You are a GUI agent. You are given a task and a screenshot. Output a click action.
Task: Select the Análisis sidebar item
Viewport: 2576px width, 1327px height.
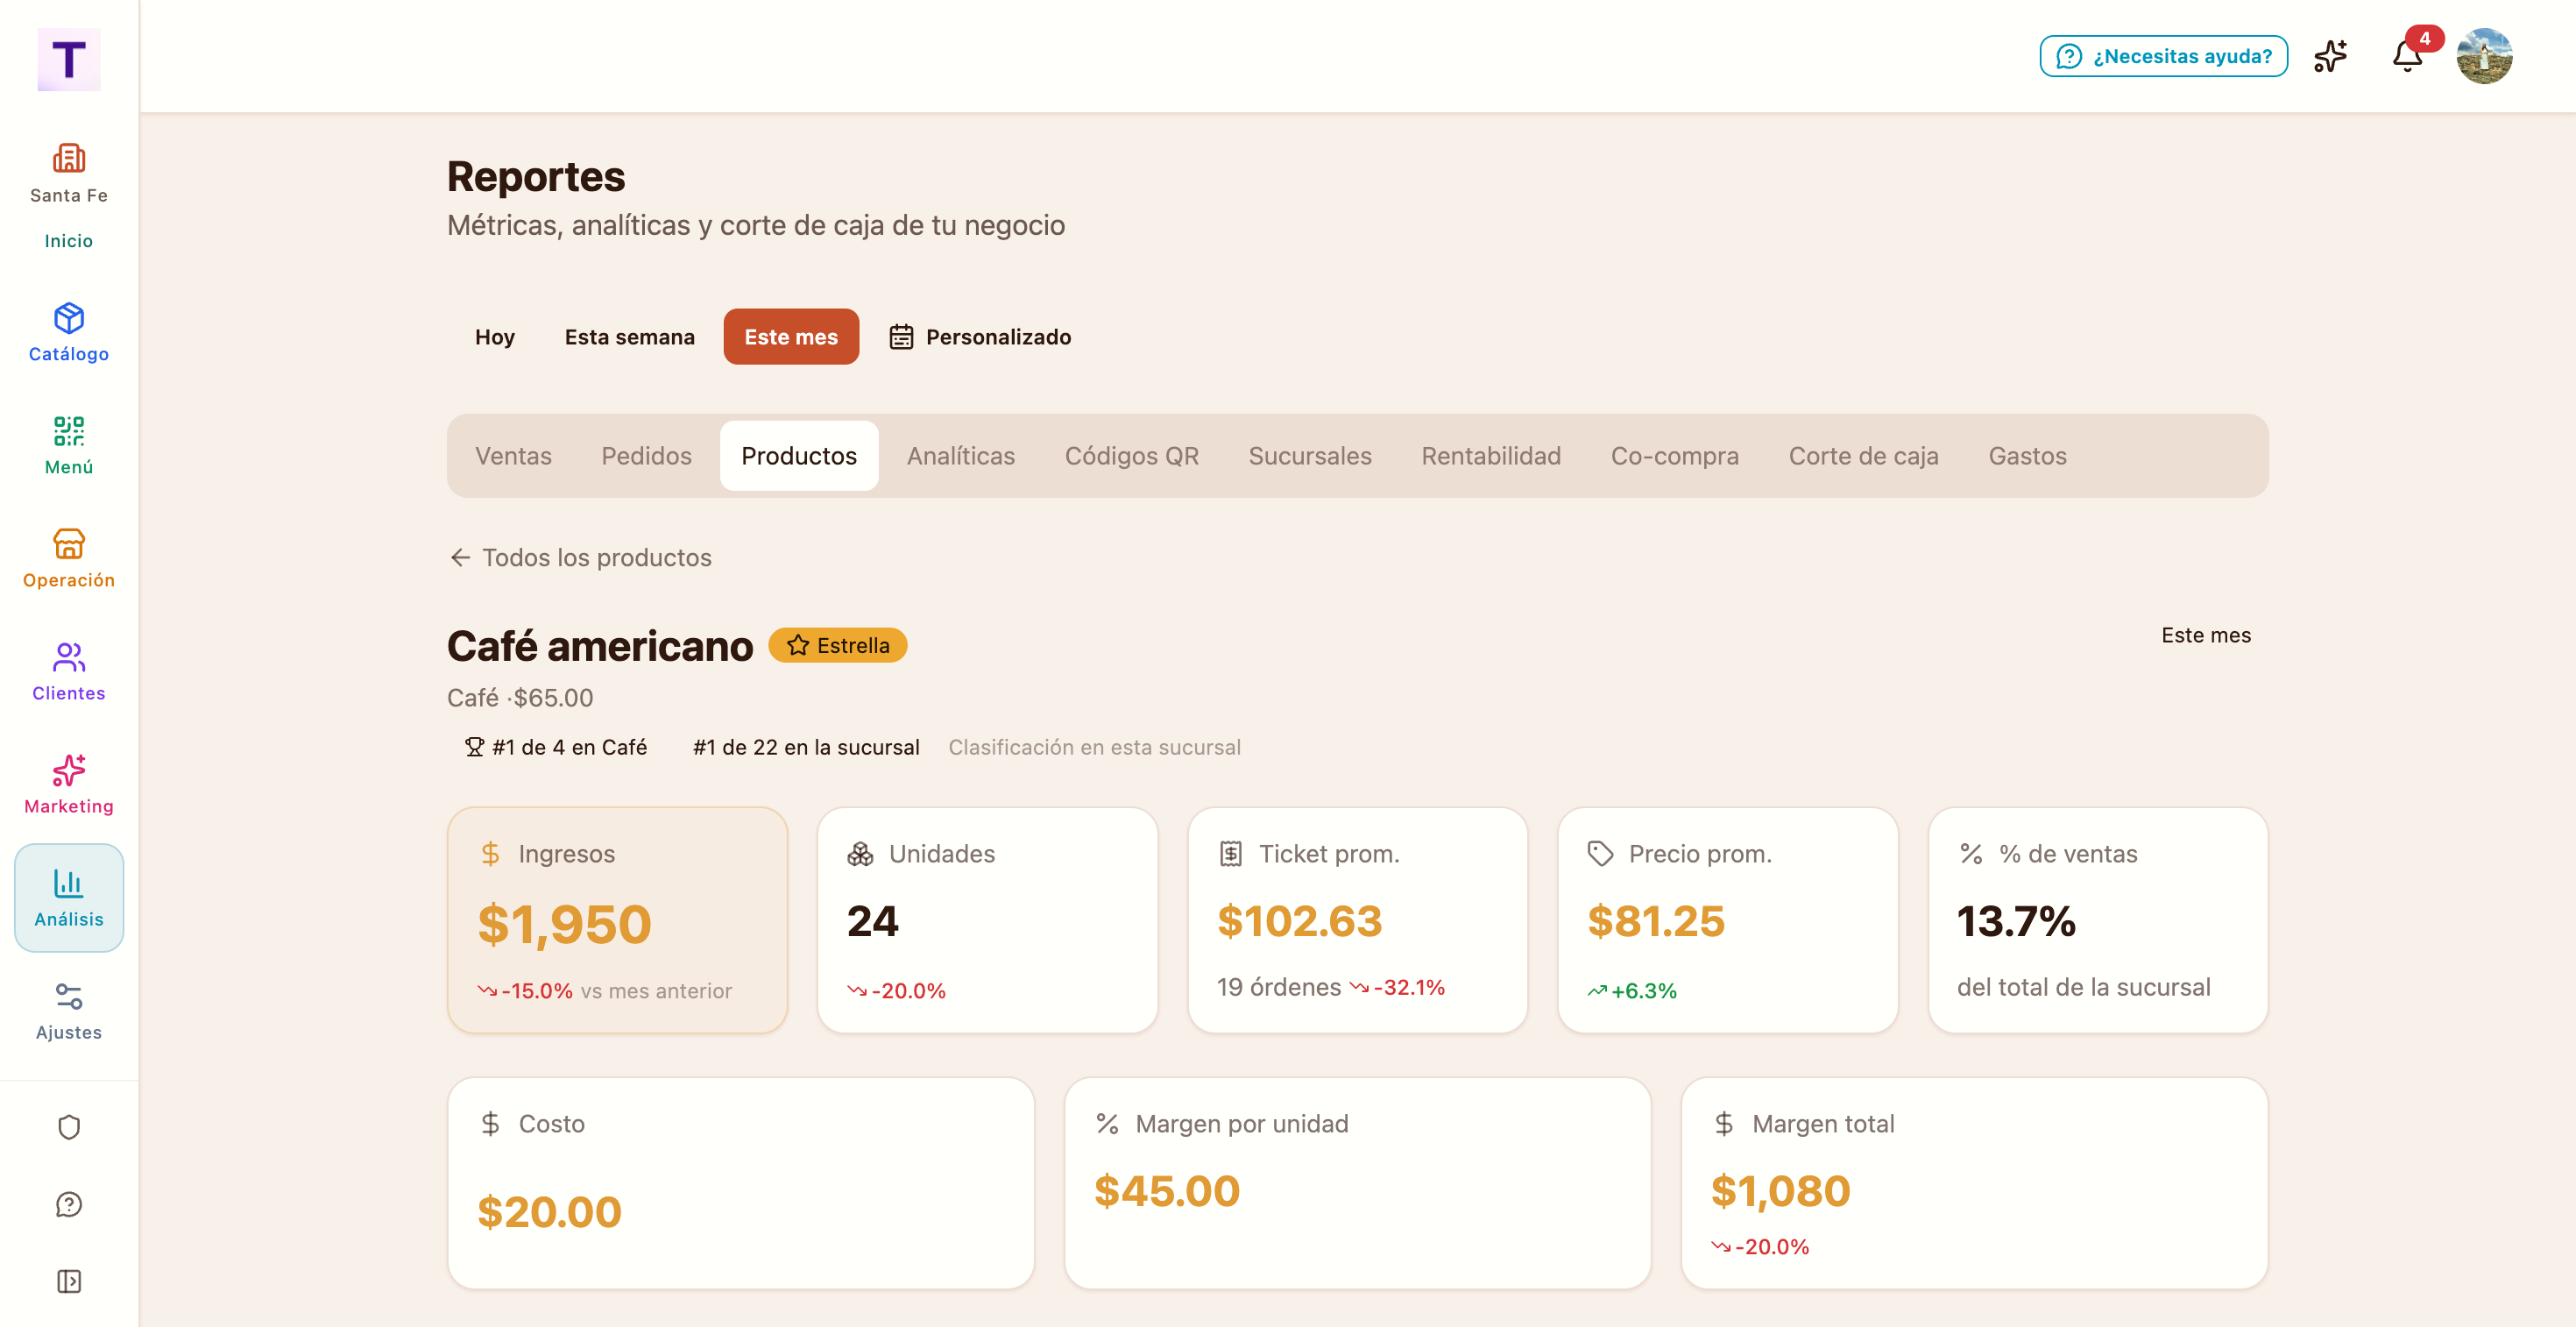(68, 898)
